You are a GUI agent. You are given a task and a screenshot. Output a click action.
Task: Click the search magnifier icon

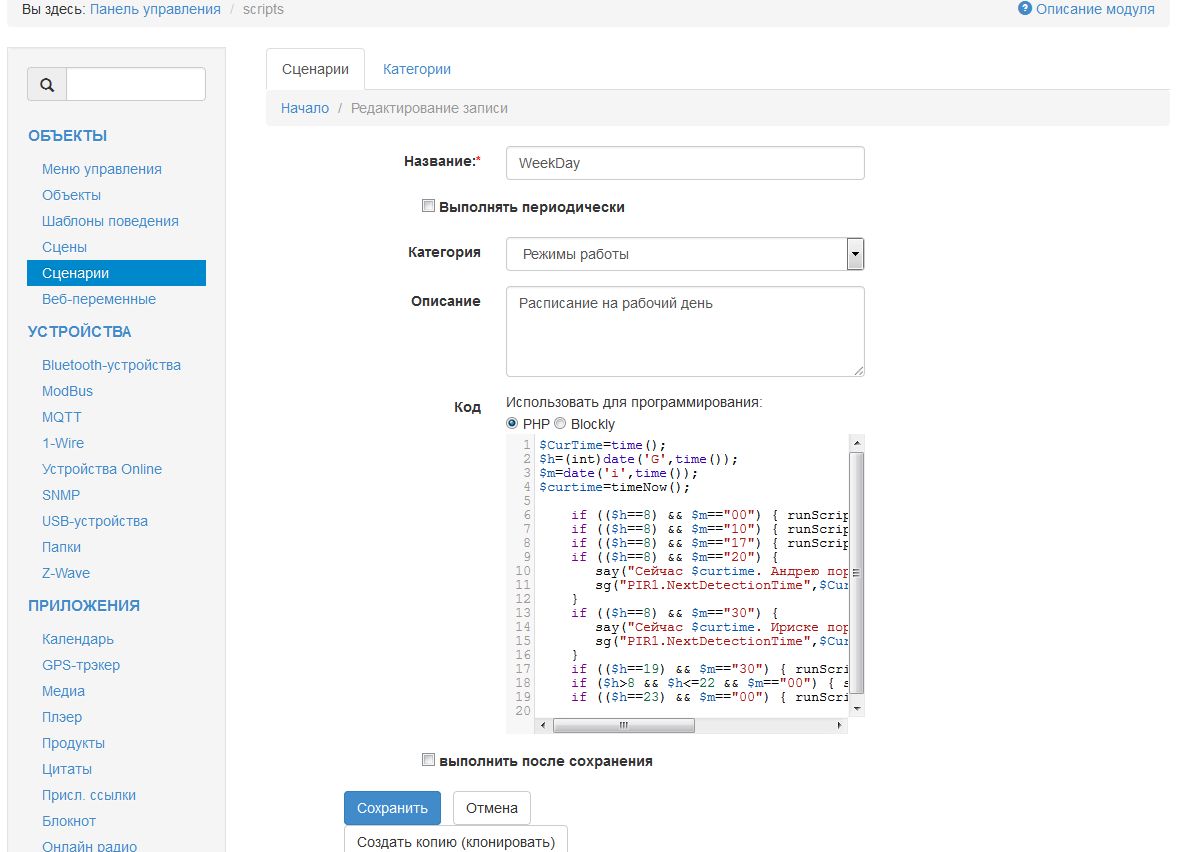[x=47, y=85]
